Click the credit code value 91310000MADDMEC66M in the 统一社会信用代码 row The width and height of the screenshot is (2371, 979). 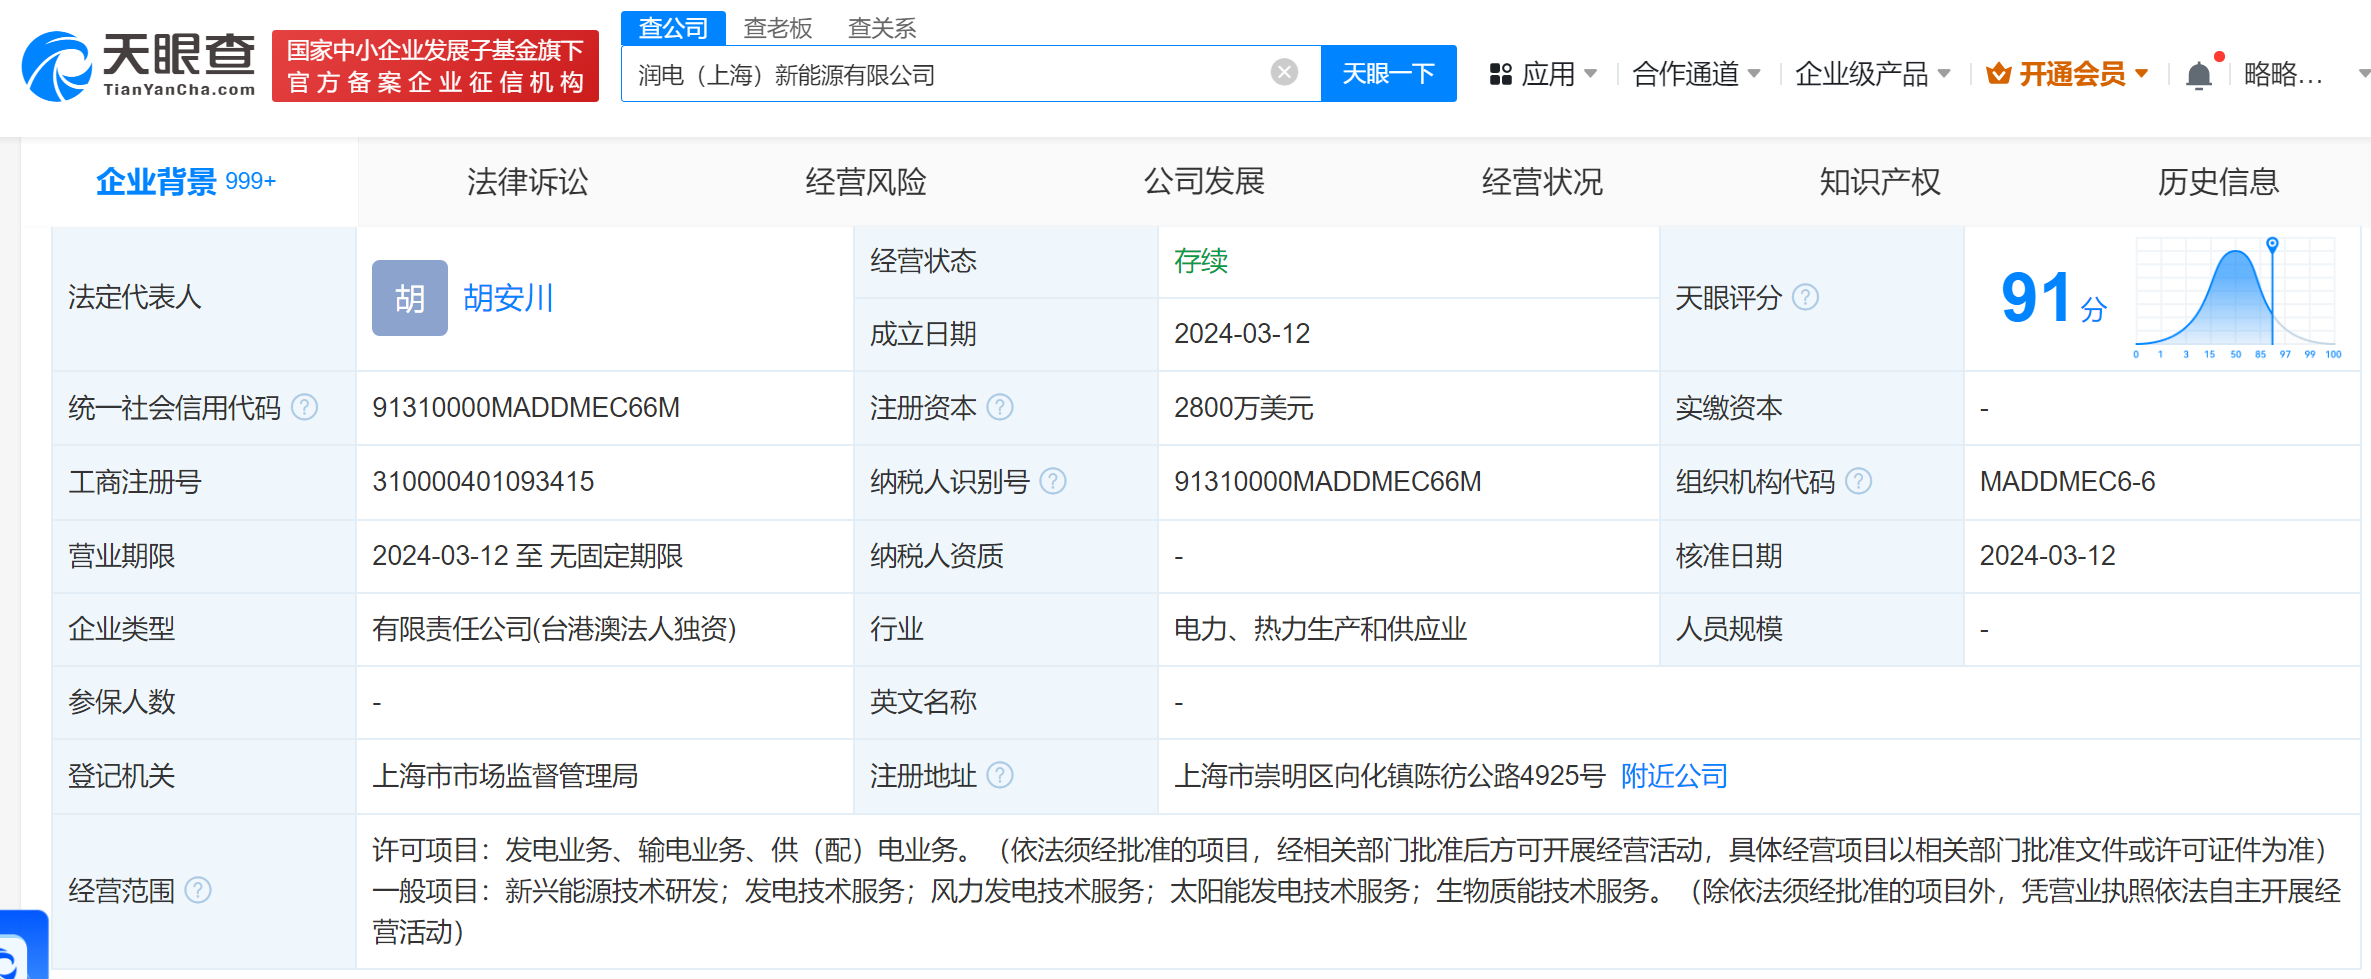tap(526, 408)
